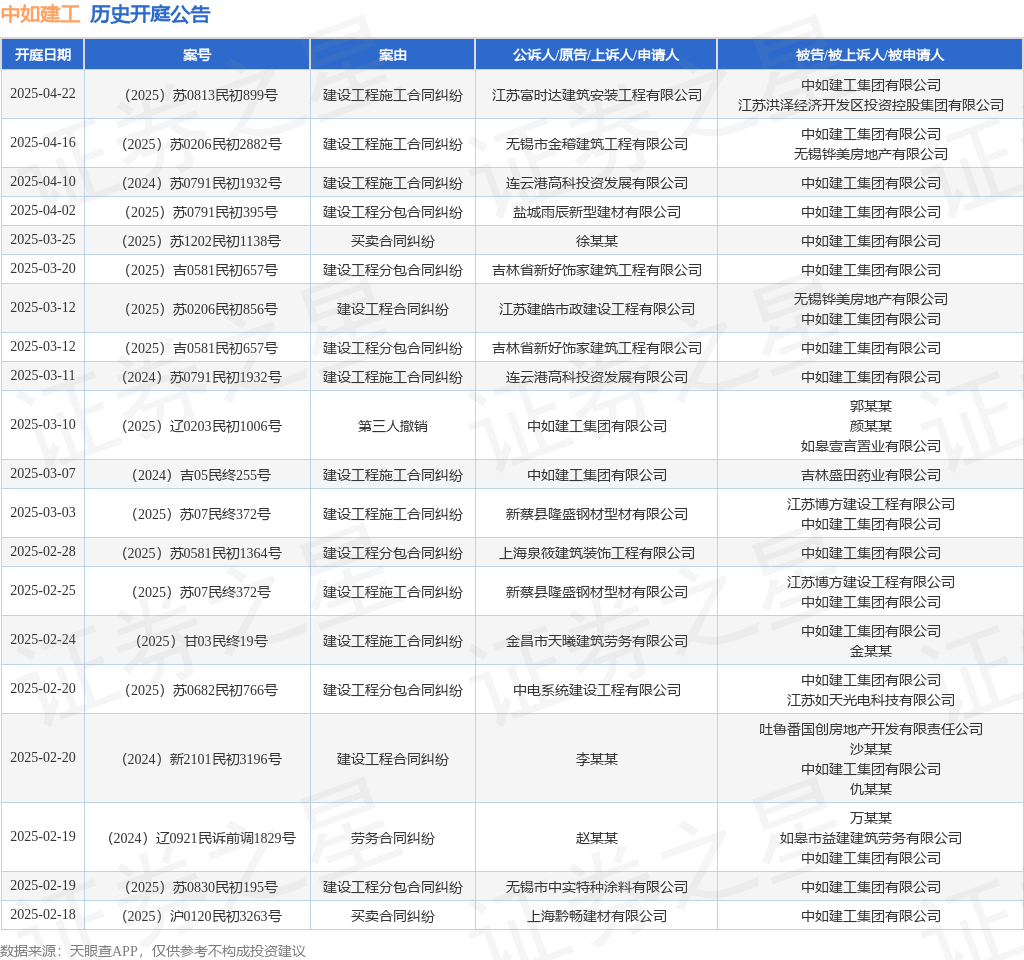The height and width of the screenshot is (960, 1024).
Task: Select cause 劳务合同纠纷
Action: click(392, 838)
